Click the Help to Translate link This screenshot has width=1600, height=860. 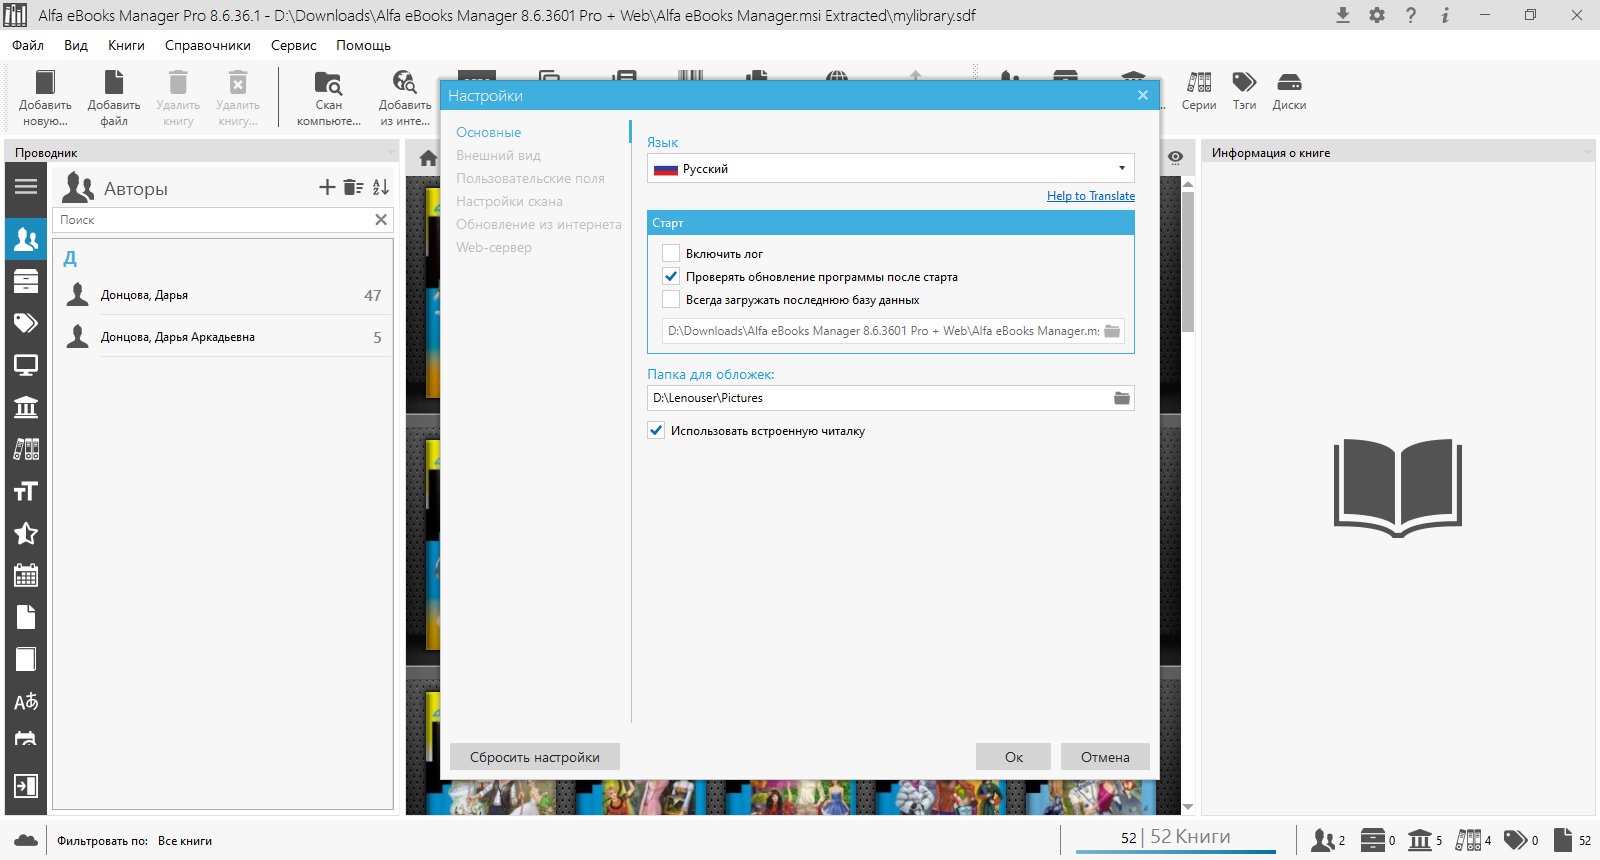coord(1091,196)
